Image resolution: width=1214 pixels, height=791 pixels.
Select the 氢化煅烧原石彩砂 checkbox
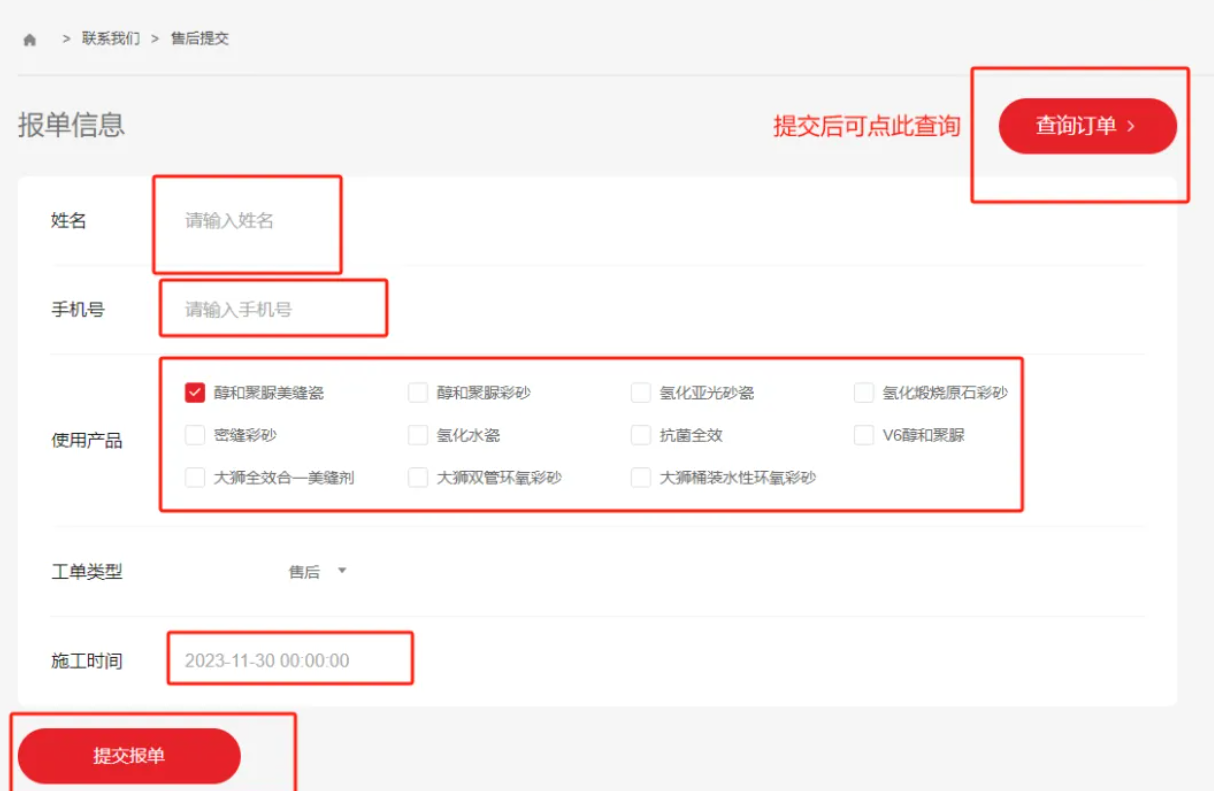tap(864, 393)
